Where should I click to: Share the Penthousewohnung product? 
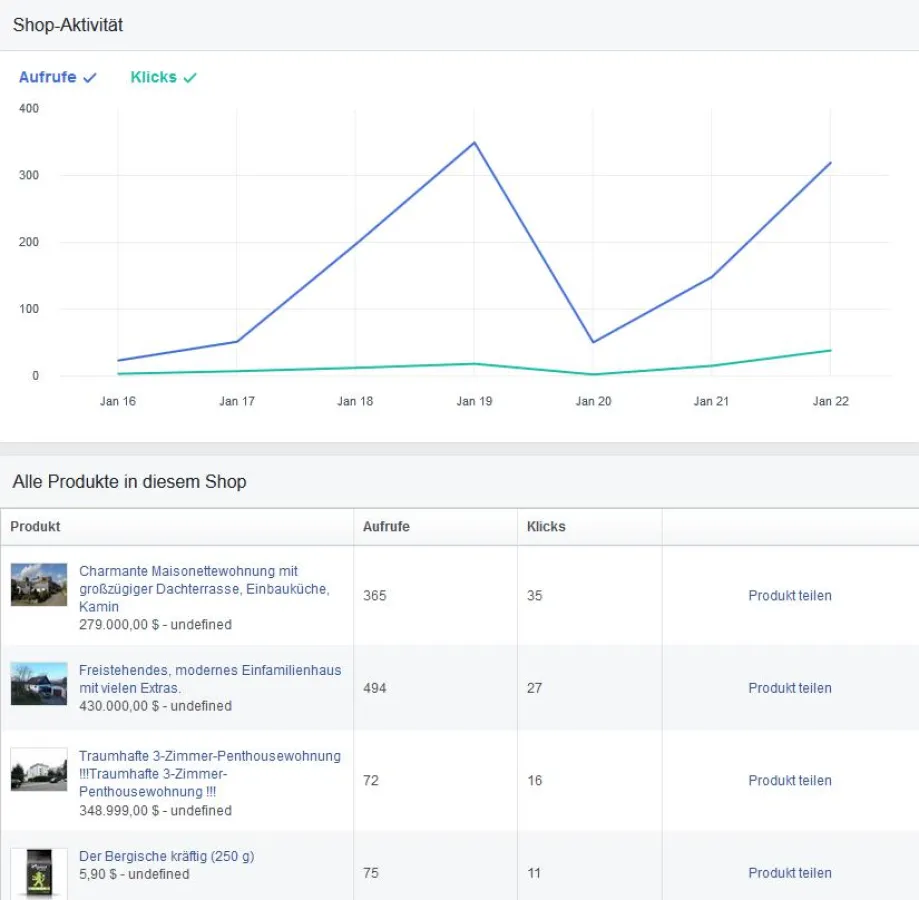click(x=789, y=780)
